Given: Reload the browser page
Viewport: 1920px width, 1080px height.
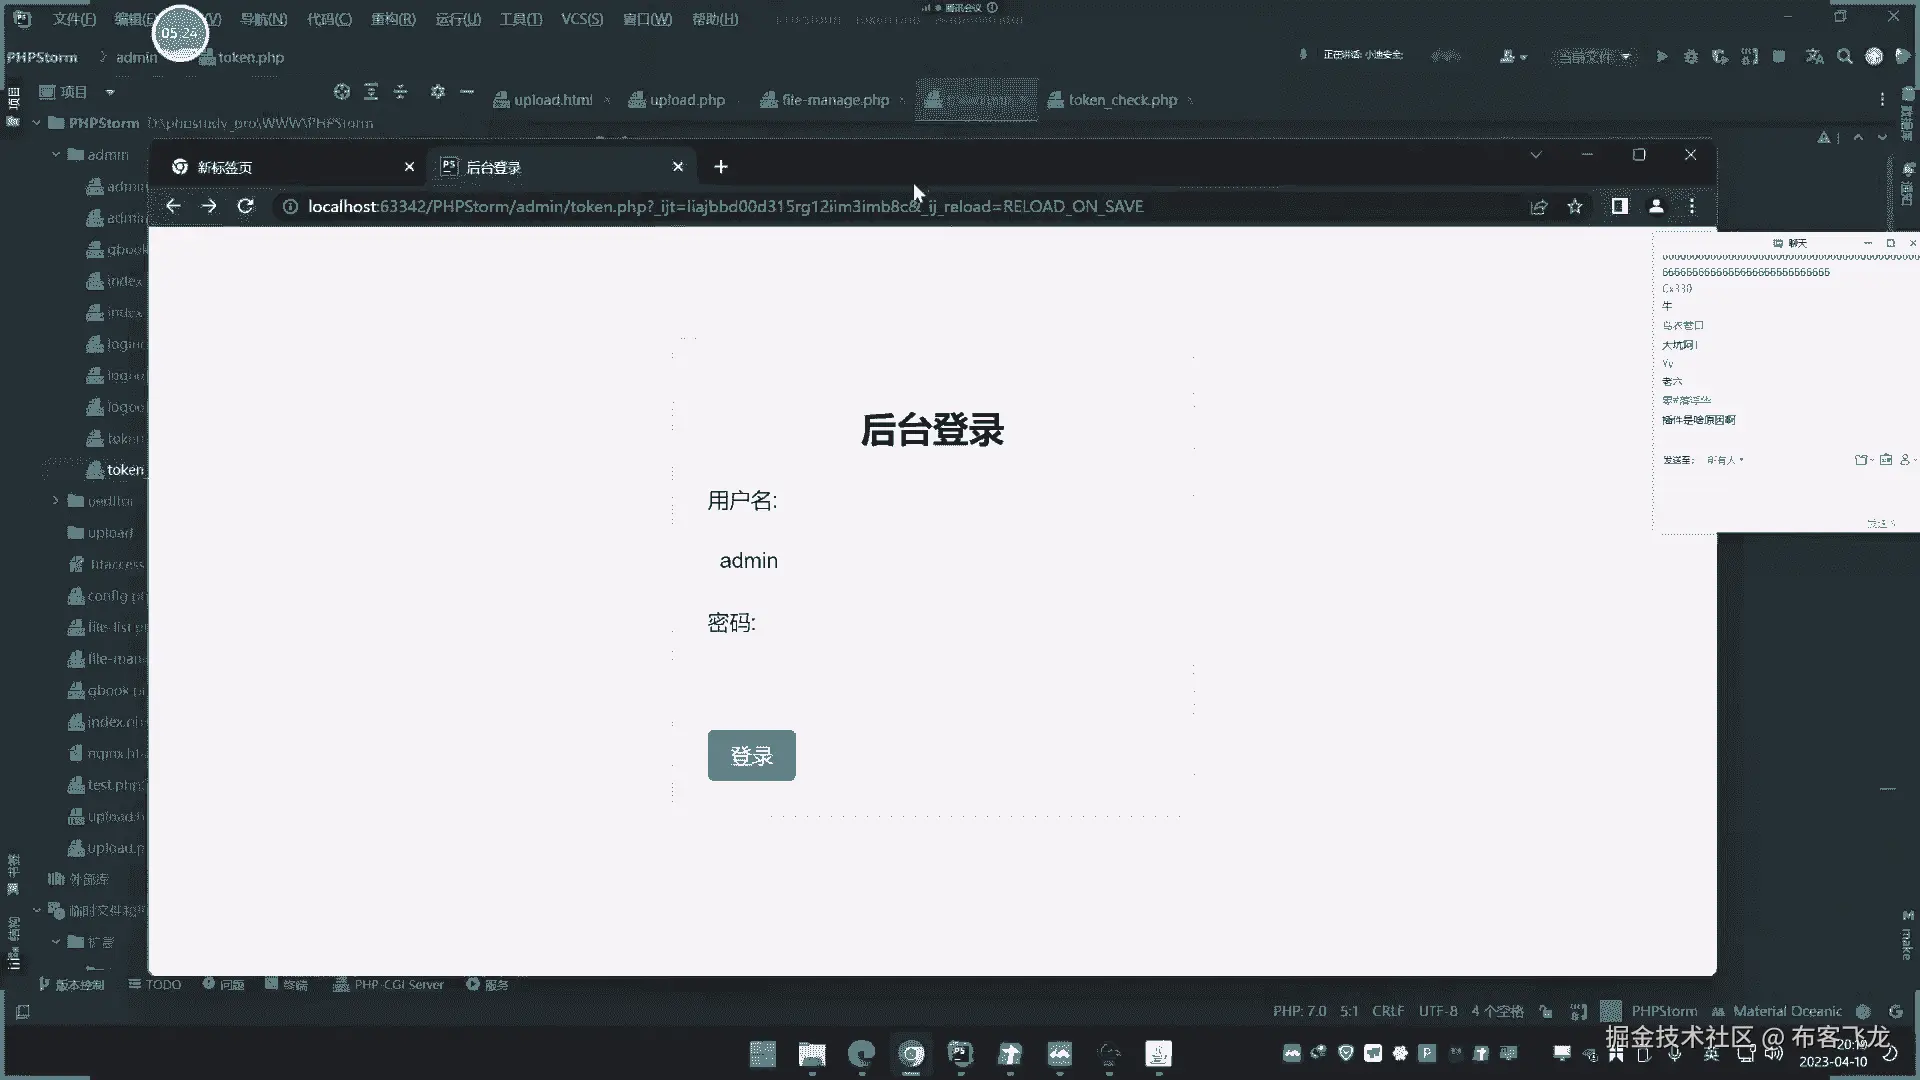Looking at the screenshot, I should click(245, 206).
